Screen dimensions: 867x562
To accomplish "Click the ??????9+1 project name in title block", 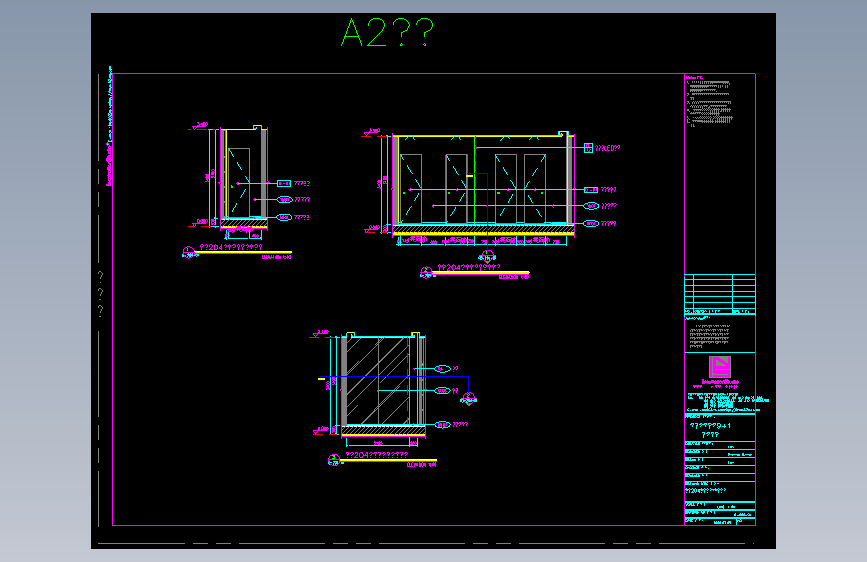I will tap(711, 426).
